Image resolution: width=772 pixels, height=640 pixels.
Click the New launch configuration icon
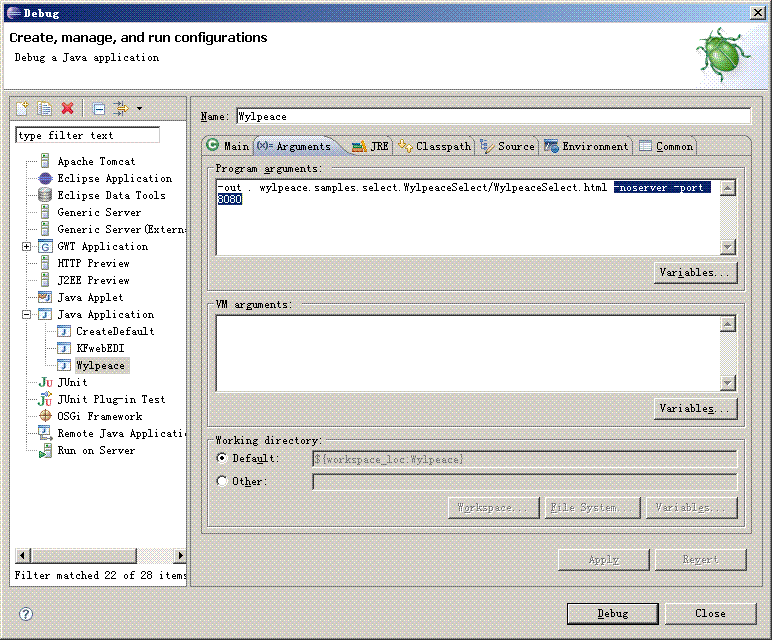click(x=22, y=108)
